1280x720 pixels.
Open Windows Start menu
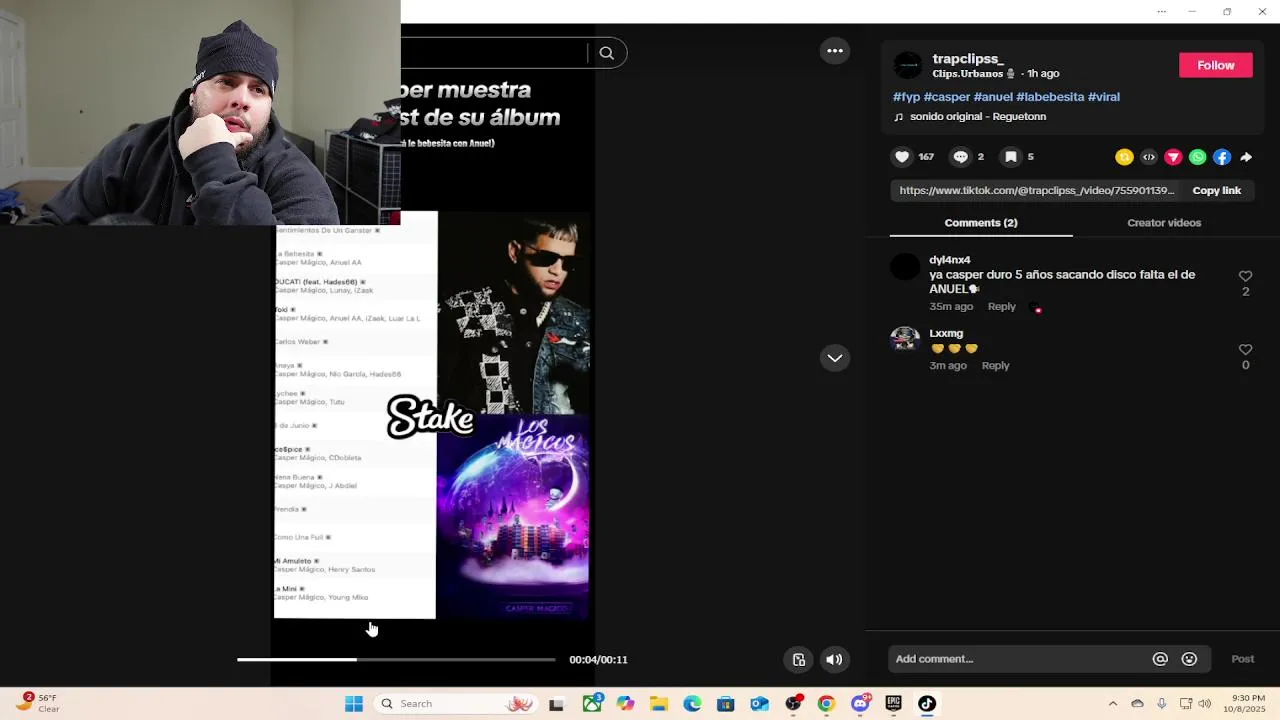(354, 704)
